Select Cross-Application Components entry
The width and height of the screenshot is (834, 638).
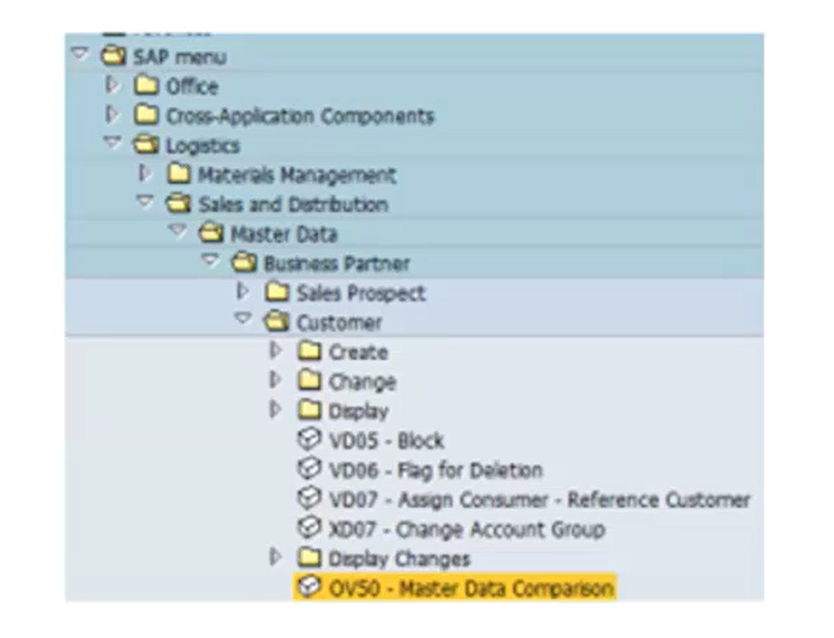pos(301,116)
